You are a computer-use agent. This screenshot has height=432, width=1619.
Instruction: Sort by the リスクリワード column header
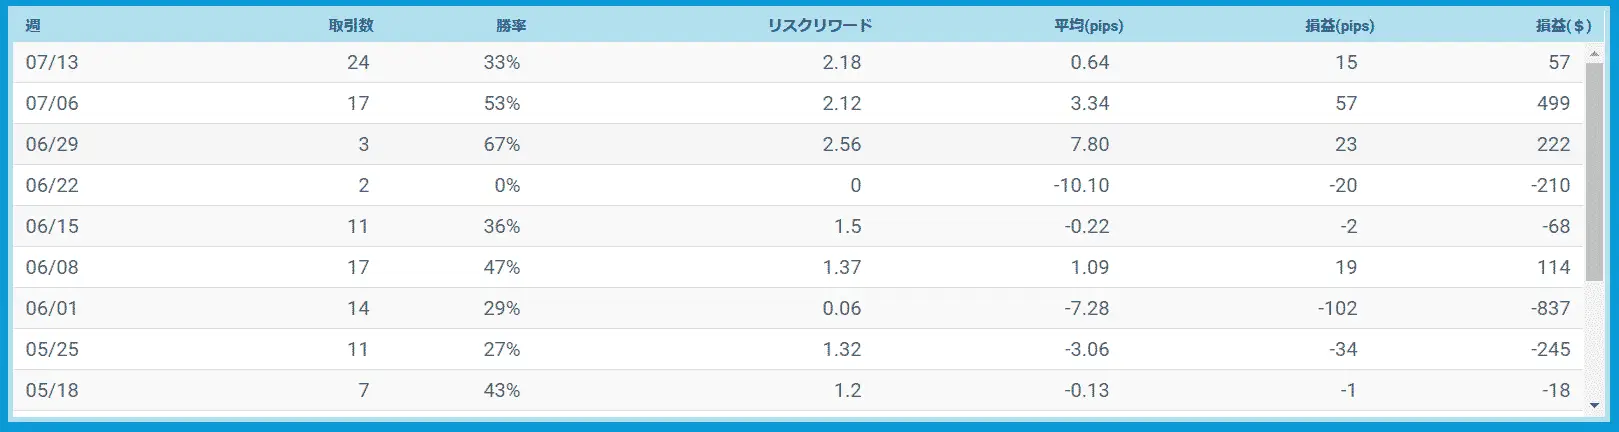[820, 26]
